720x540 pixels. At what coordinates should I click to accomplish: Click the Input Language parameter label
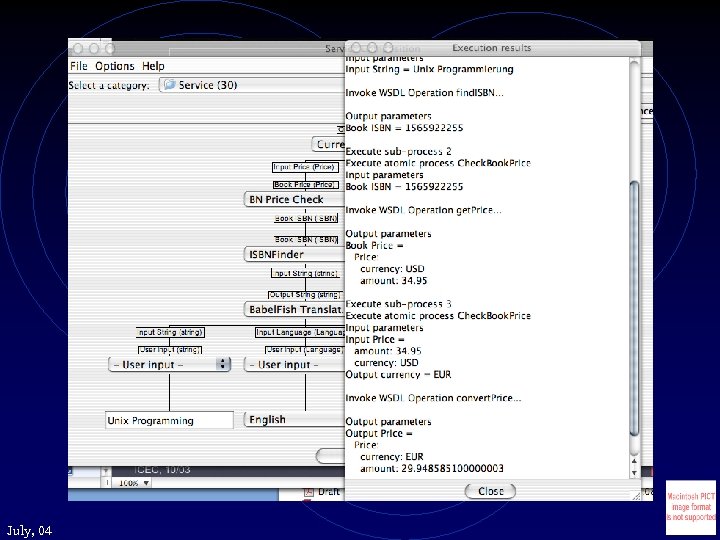click(300, 332)
